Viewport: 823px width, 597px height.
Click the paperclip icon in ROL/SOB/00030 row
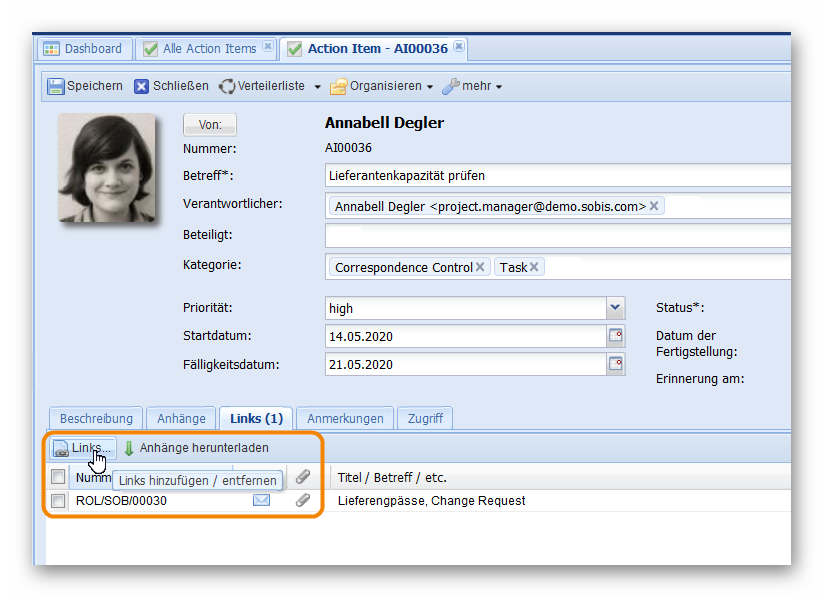coord(302,500)
